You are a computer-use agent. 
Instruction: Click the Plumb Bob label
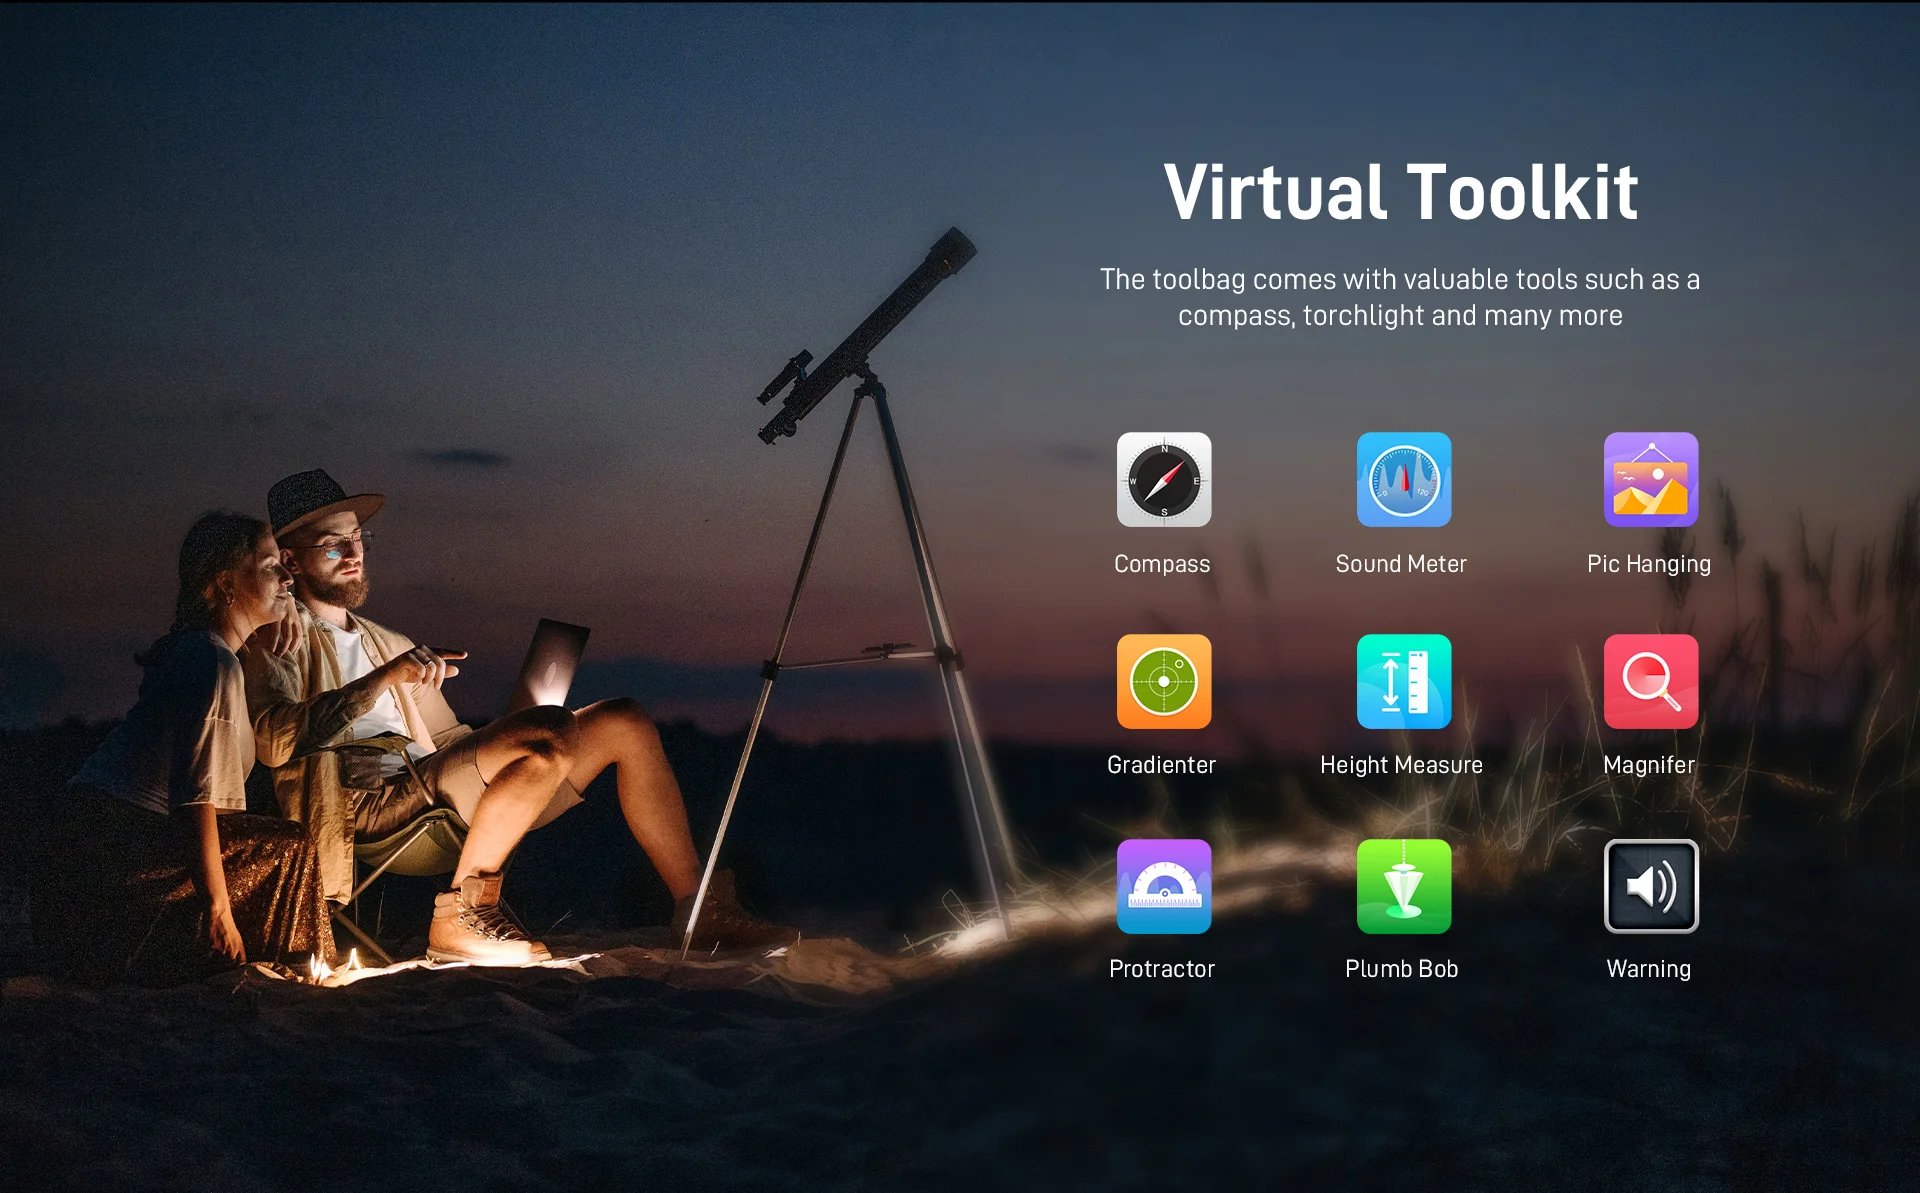tap(1401, 969)
